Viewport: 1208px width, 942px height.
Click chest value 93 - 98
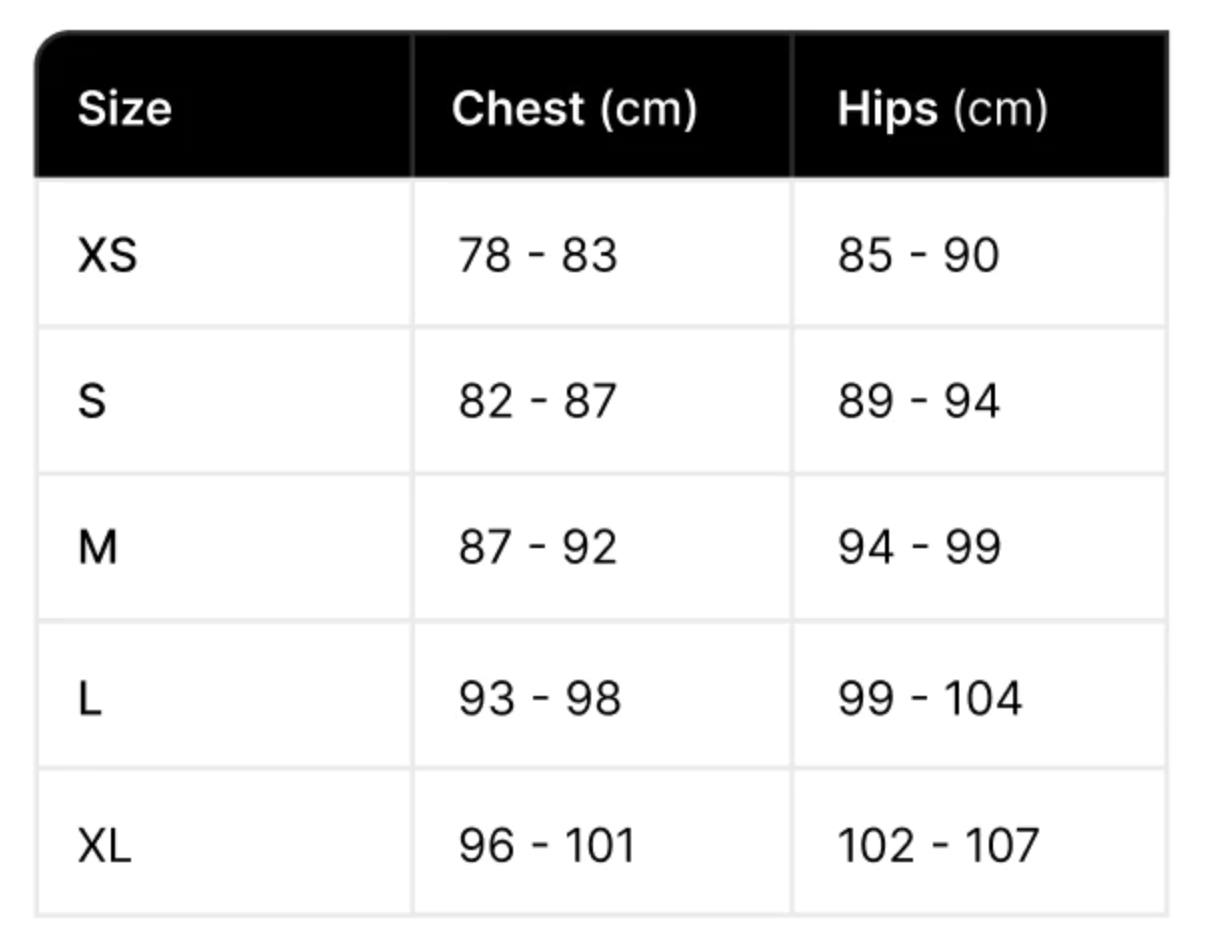coord(539,697)
